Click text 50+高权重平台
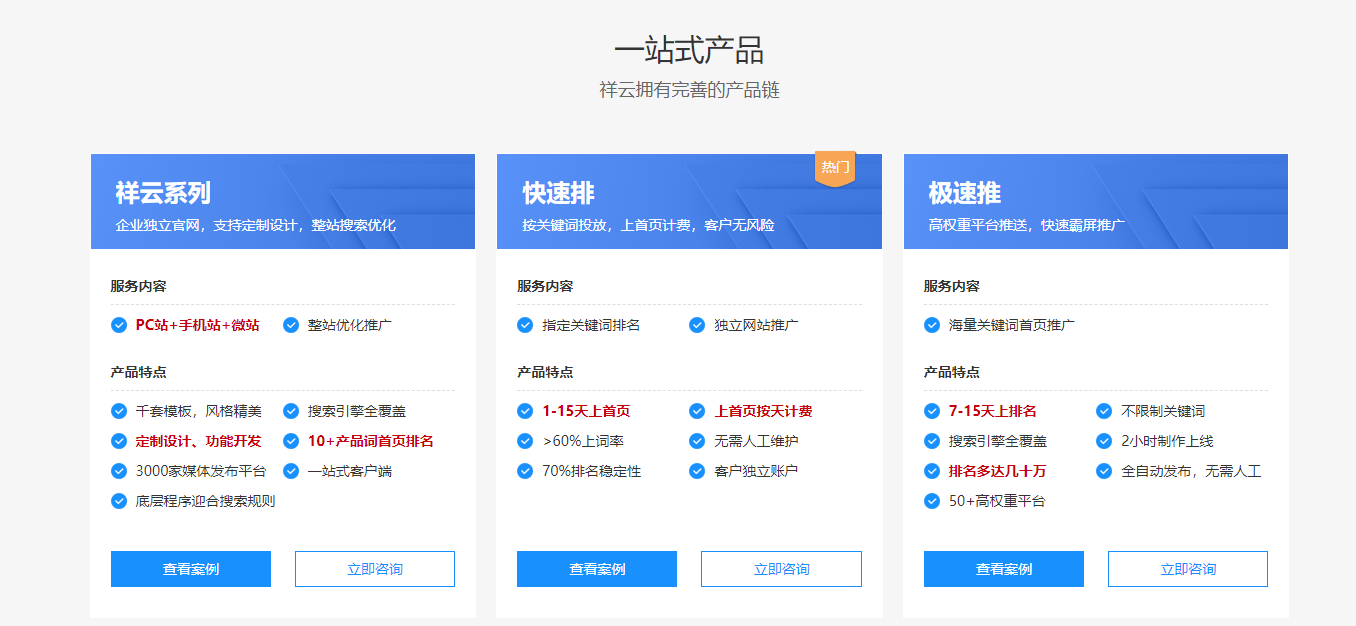This screenshot has width=1356, height=626. (x=997, y=501)
